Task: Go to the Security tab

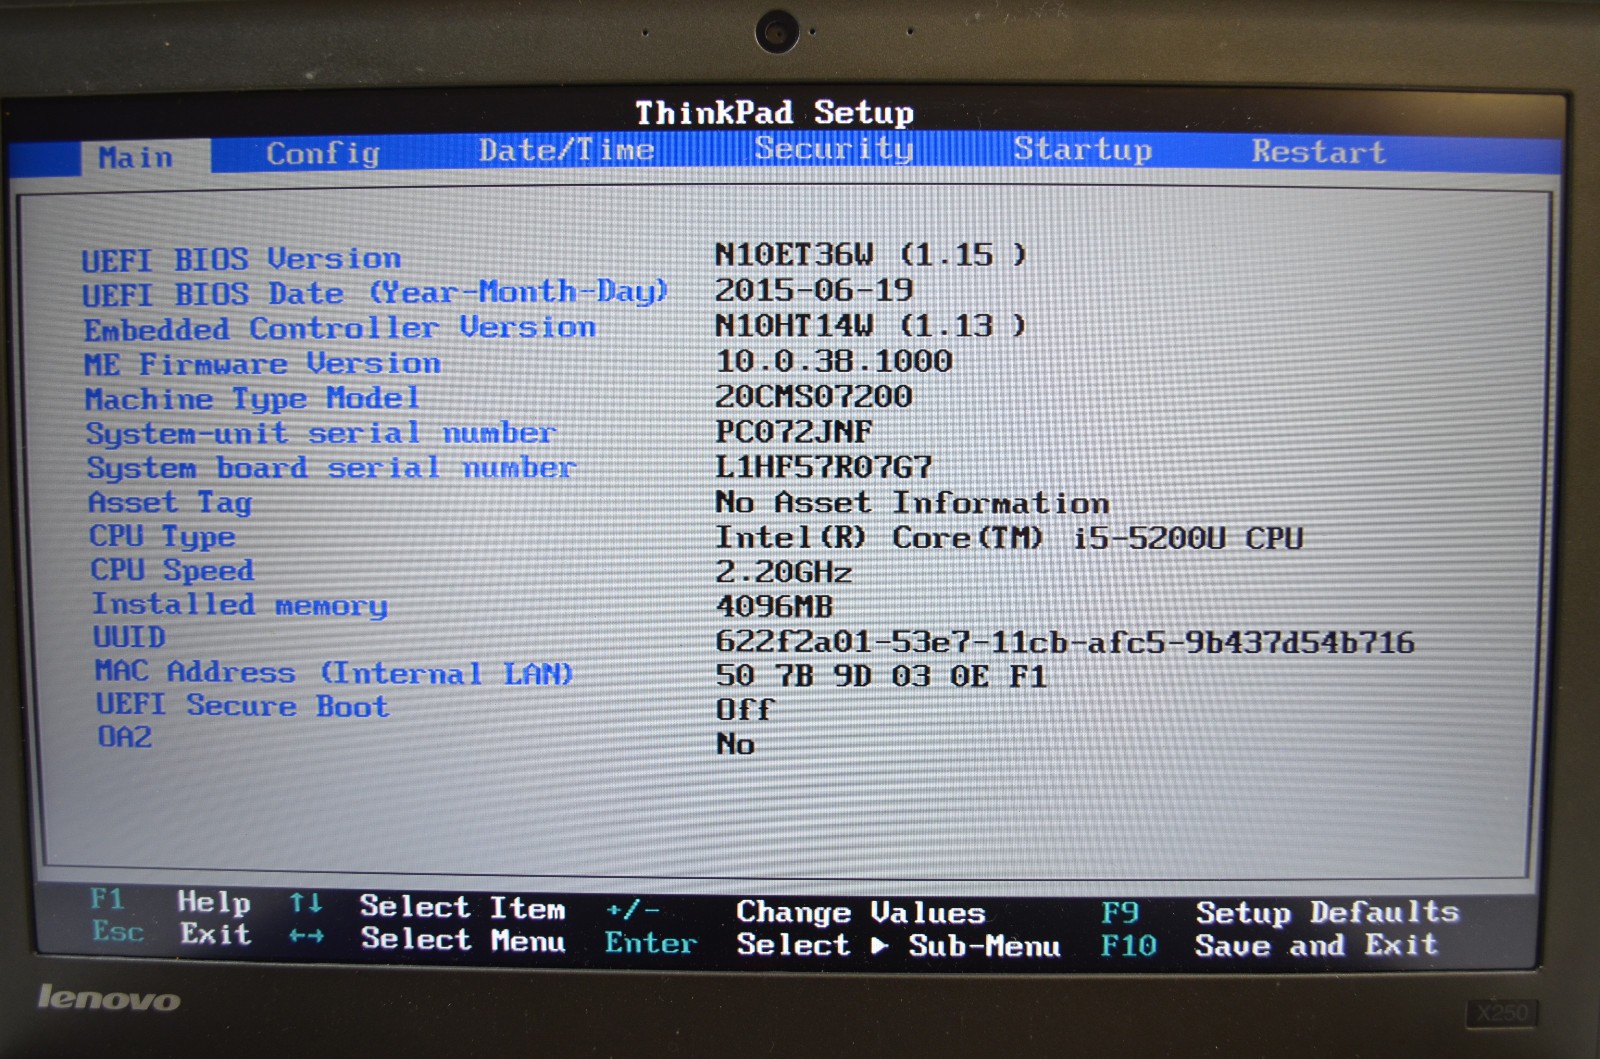Action: (x=834, y=149)
